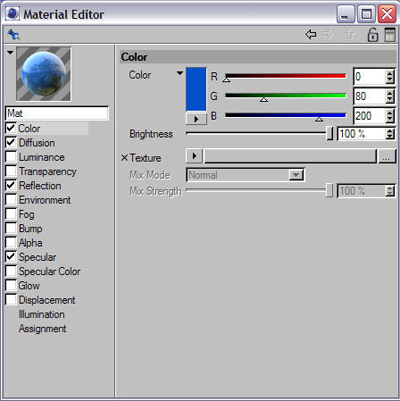Open the Assignment page
This screenshot has width=400, height=401.
tap(42, 329)
